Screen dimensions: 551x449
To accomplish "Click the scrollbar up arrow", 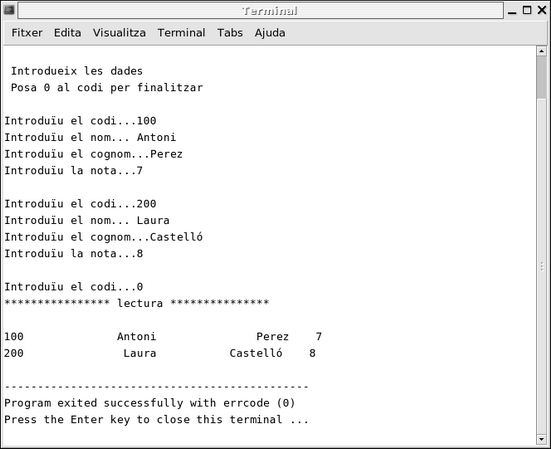I will (x=542, y=51).
